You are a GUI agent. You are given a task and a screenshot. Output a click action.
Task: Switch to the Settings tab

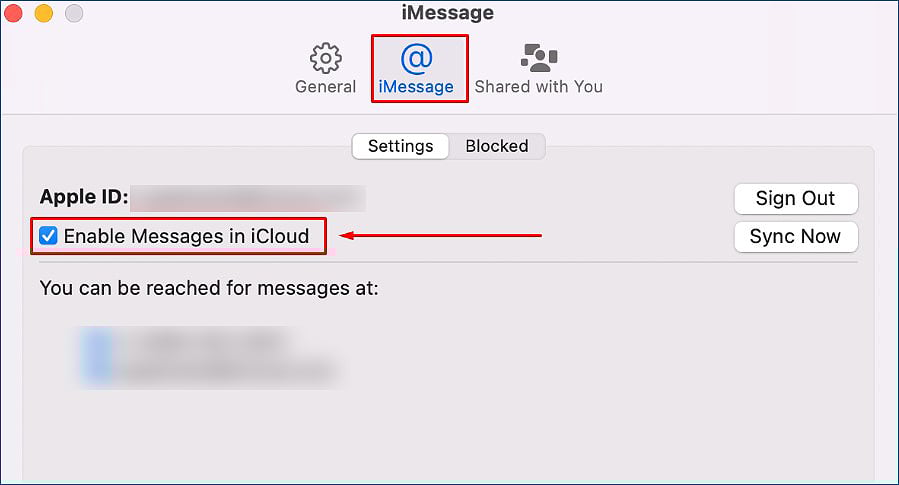pyautogui.click(x=400, y=146)
